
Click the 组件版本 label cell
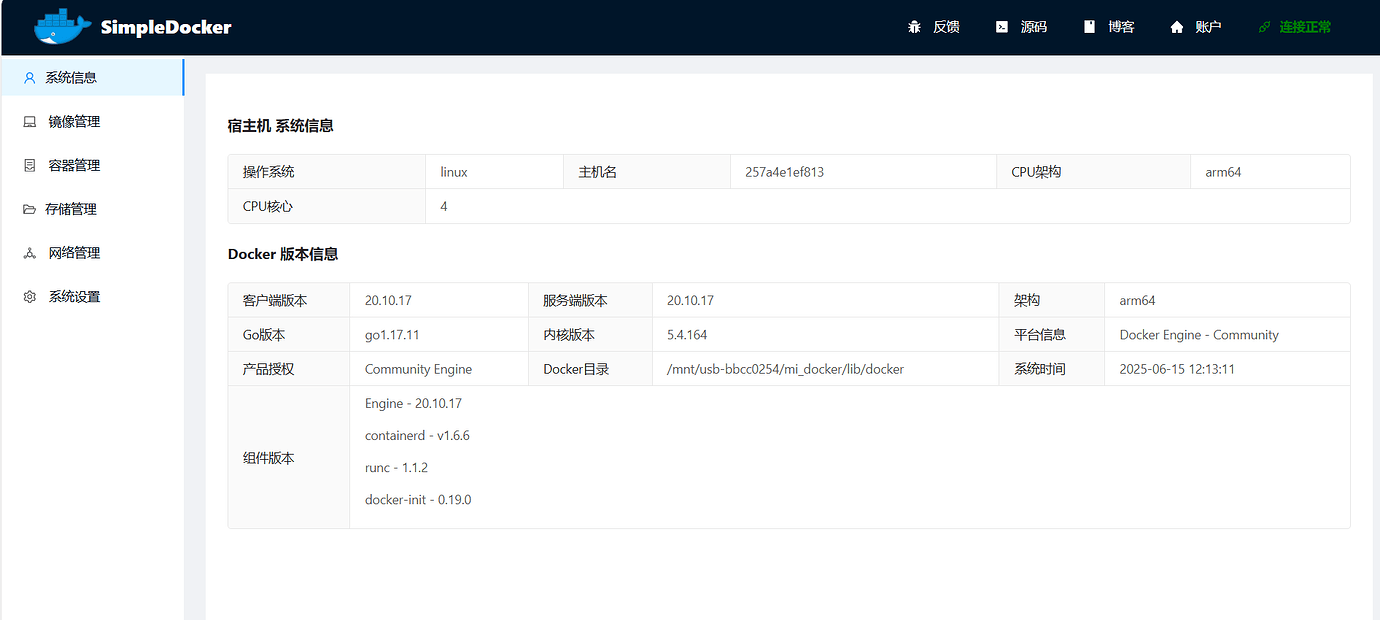[289, 457]
